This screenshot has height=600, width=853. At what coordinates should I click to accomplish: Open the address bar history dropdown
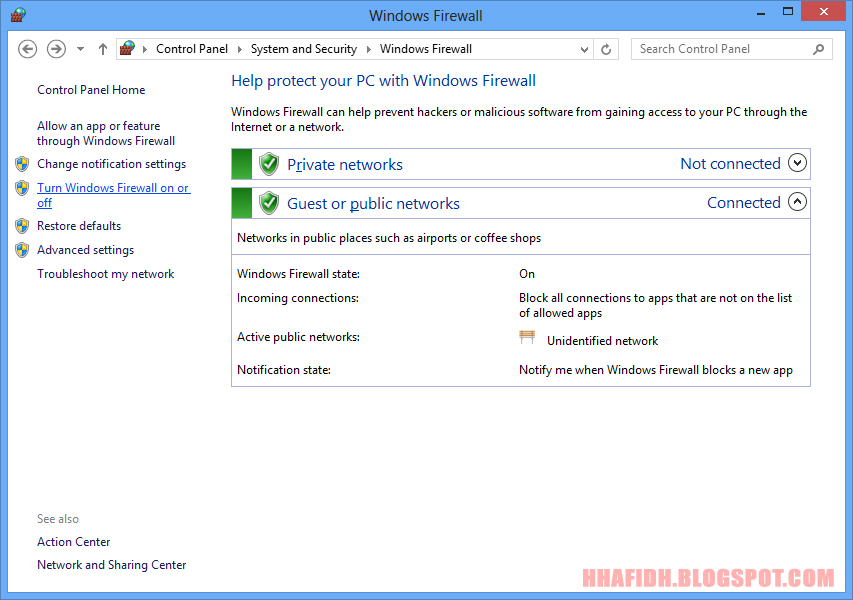pos(585,49)
